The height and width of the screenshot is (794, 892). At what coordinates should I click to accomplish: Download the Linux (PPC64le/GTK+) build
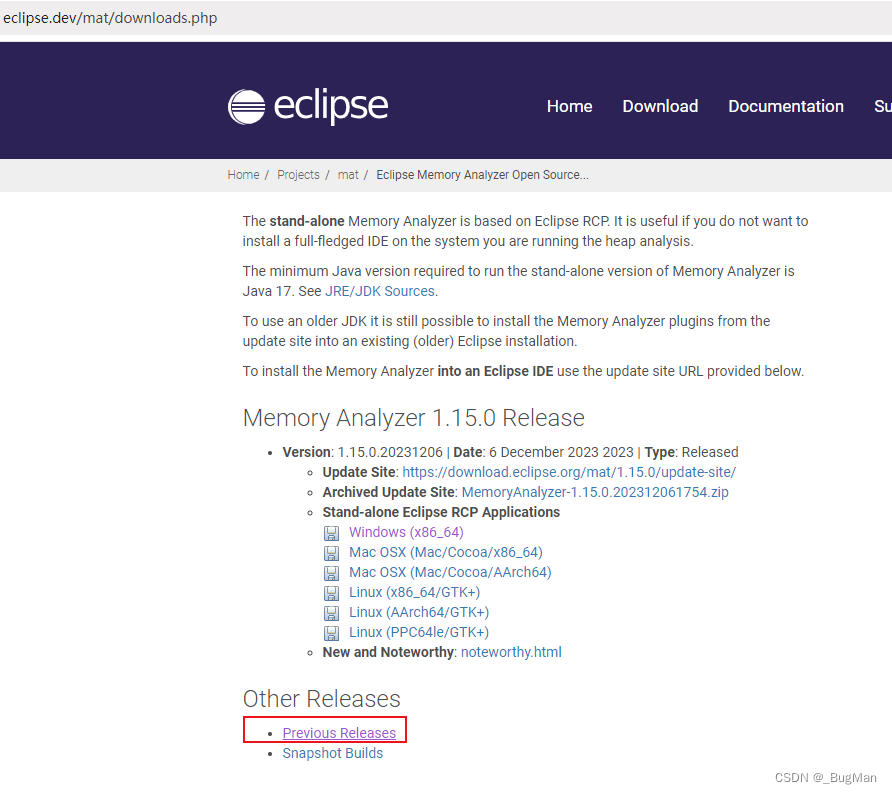[419, 632]
